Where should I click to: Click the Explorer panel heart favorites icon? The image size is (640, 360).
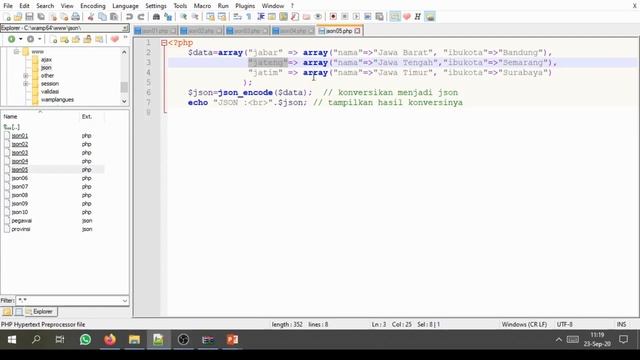tap(115, 39)
